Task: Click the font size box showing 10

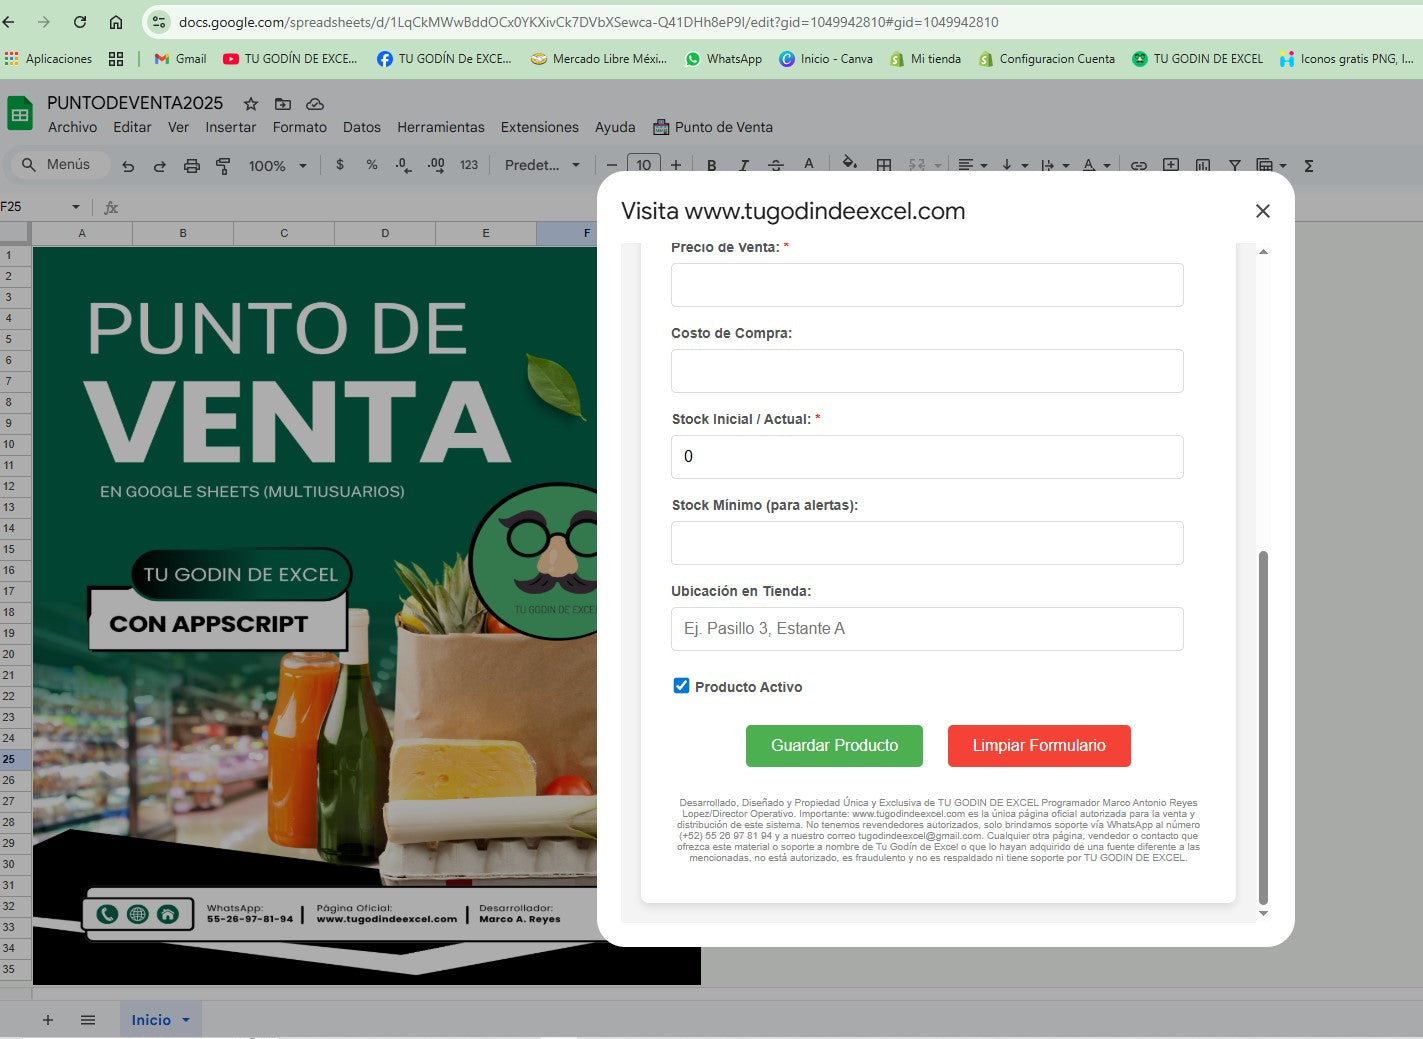Action: tap(644, 165)
